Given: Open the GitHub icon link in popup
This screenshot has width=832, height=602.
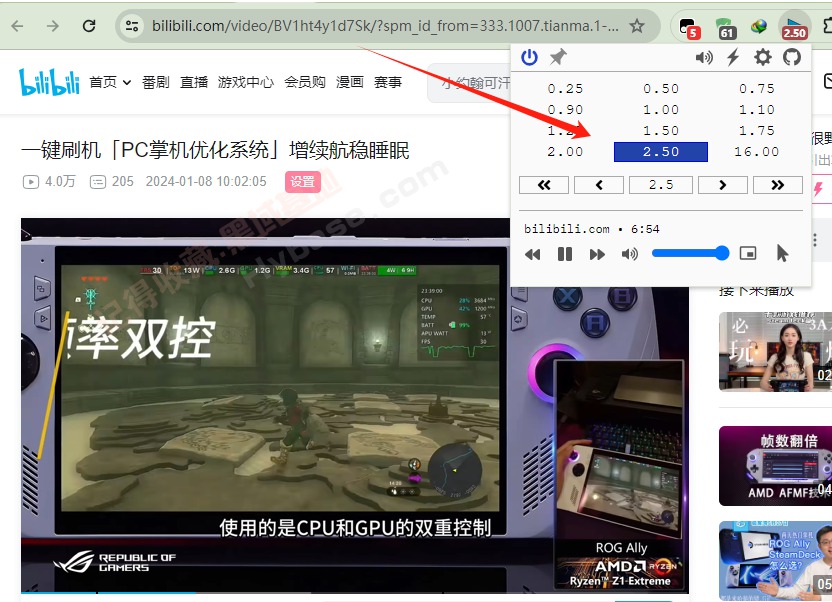Looking at the screenshot, I should [x=792, y=57].
